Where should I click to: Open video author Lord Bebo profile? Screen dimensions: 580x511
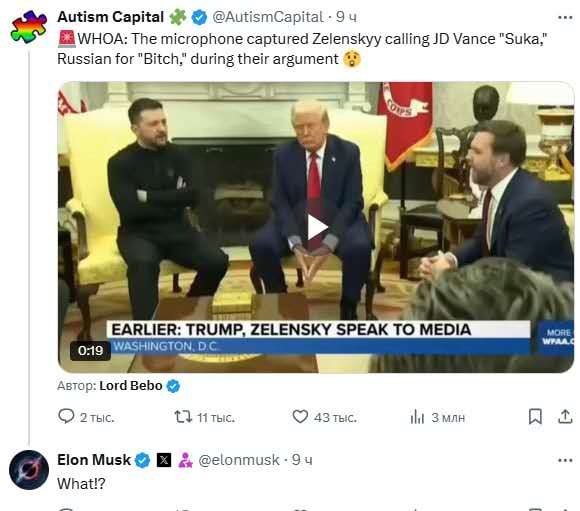(131, 386)
